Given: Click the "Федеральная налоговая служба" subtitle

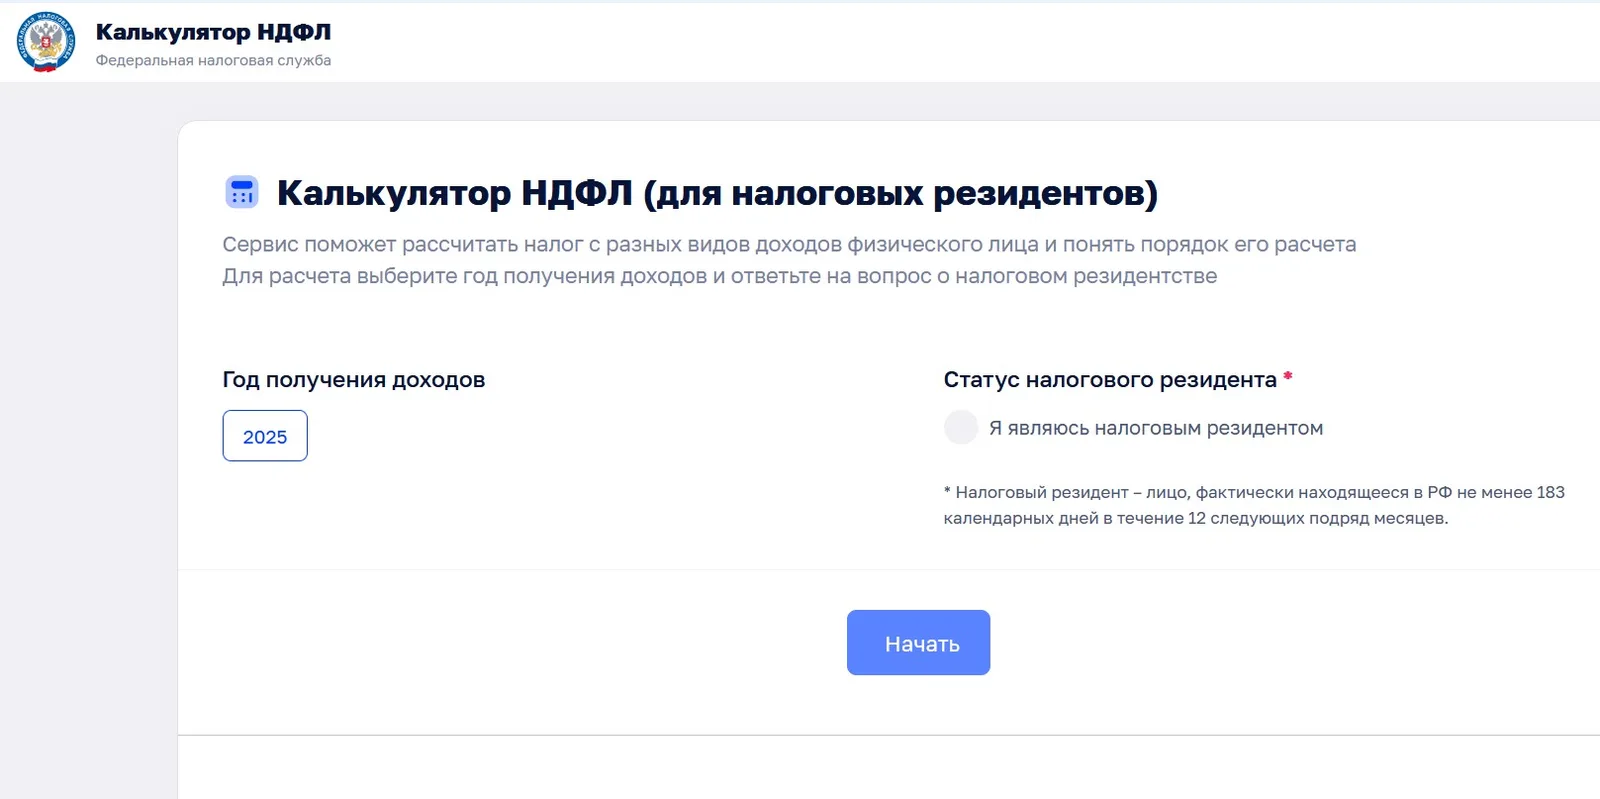Looking at the screenshot, I should pyautogui.click(x=213, y=60).
